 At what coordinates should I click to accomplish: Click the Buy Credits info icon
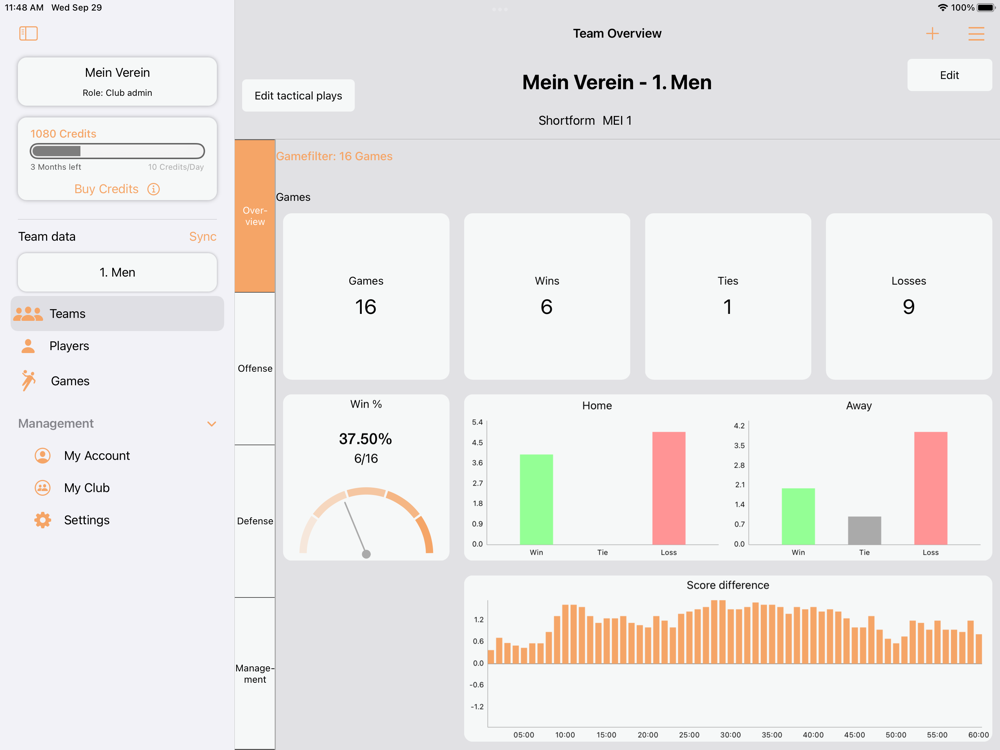(154, 189)
